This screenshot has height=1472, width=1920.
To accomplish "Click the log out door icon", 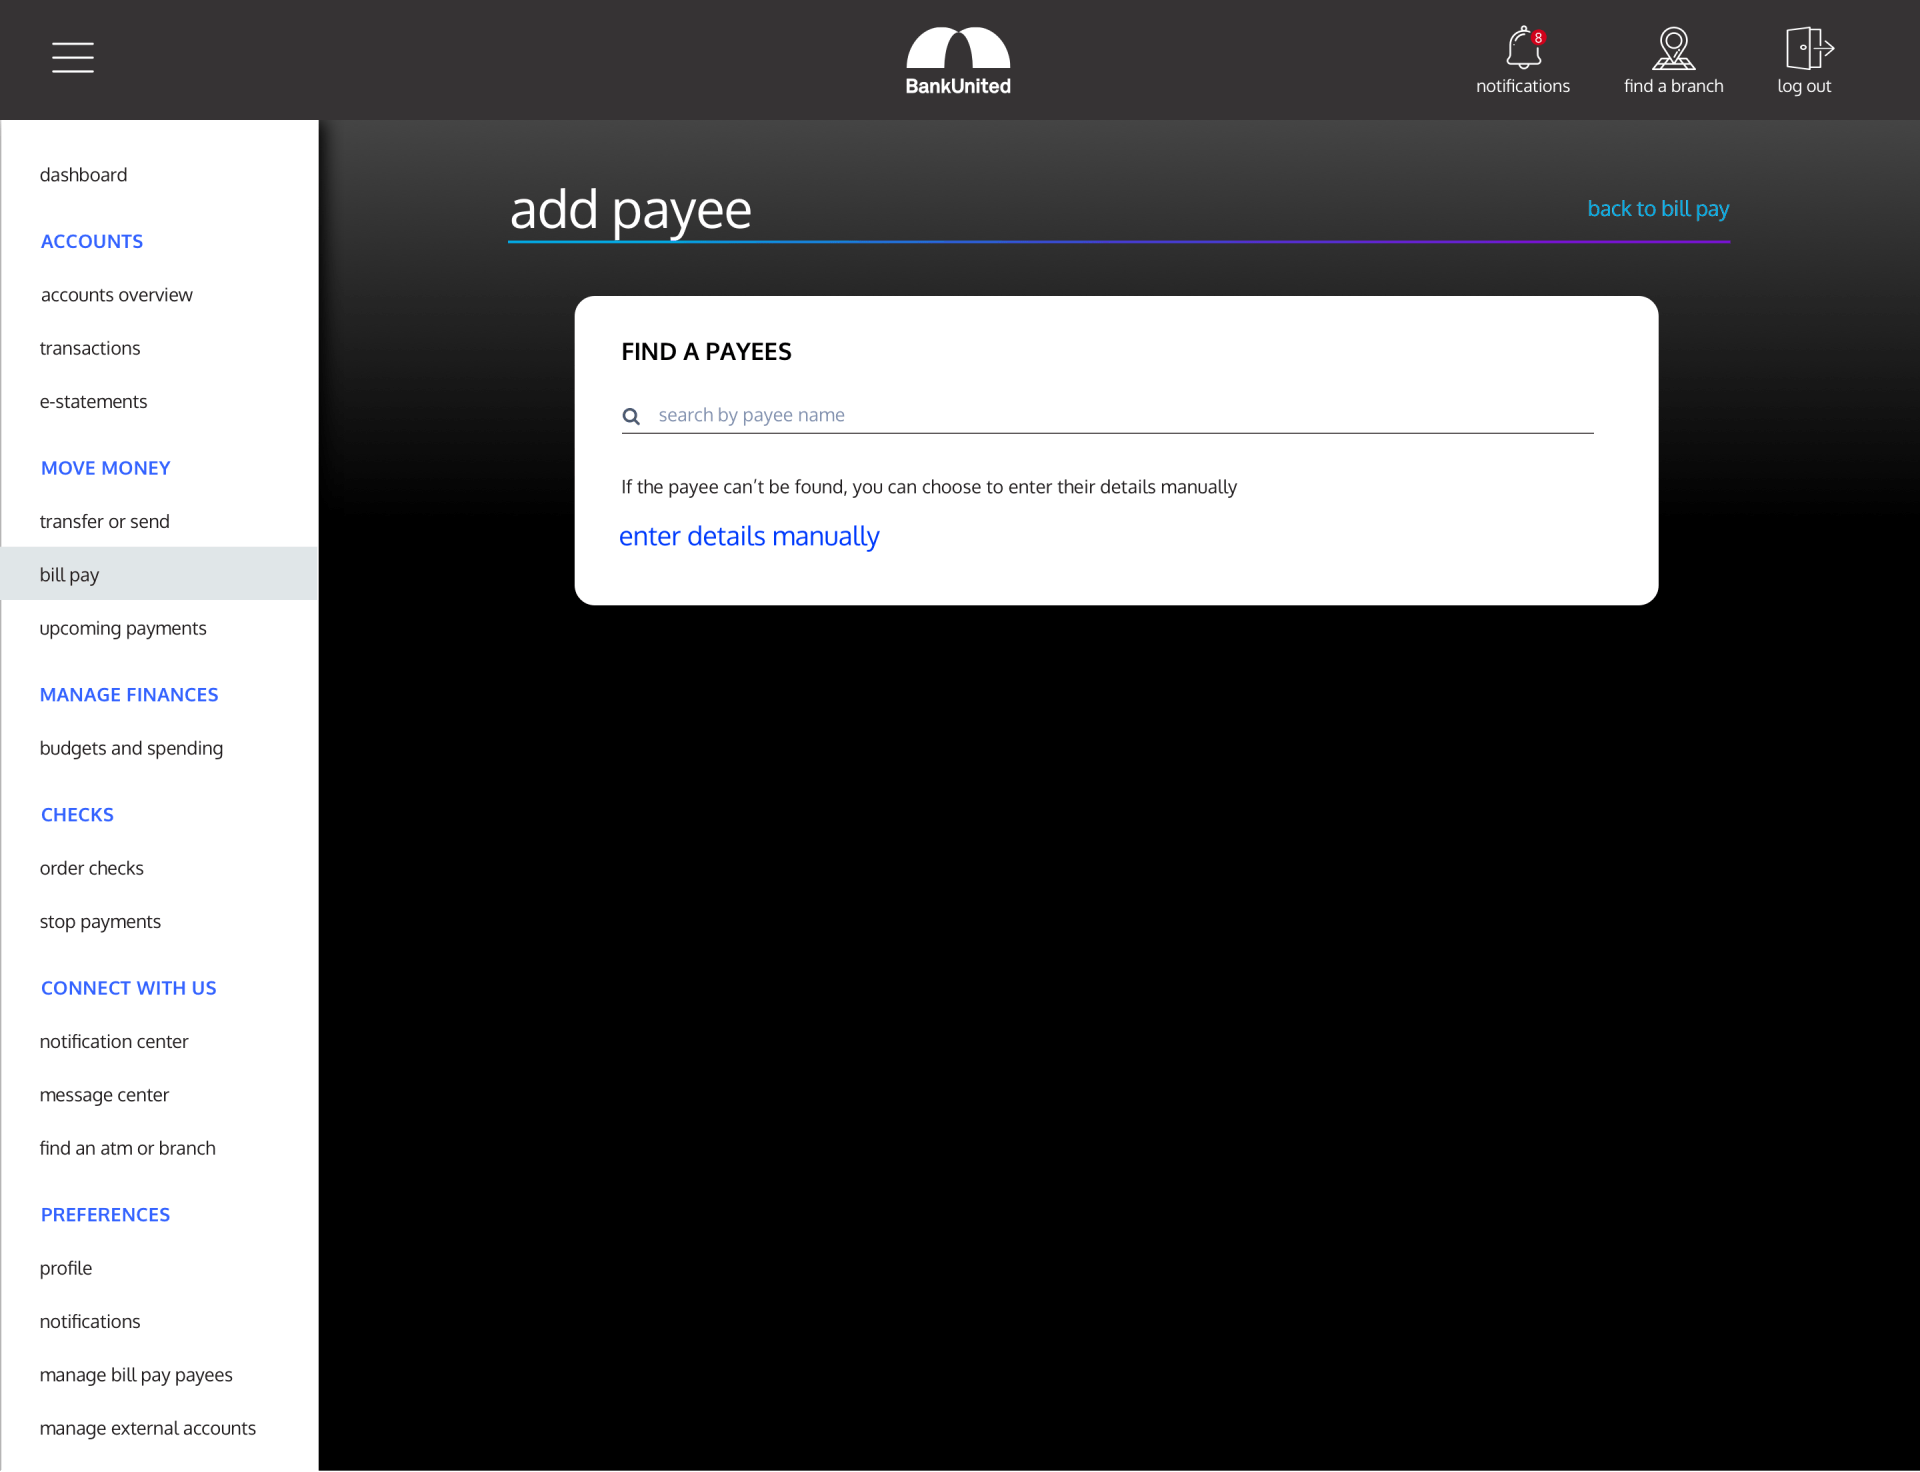I will (1807, 48).
